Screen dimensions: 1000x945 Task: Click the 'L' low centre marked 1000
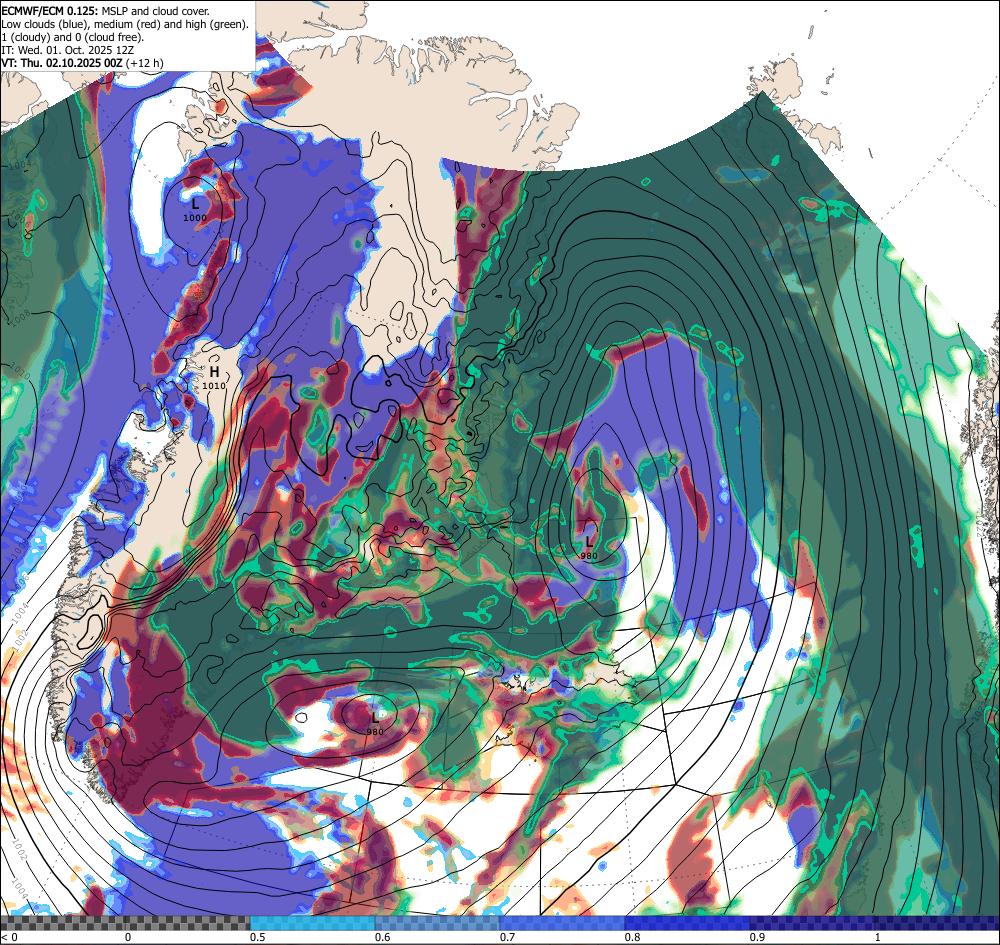coord(195,204)
